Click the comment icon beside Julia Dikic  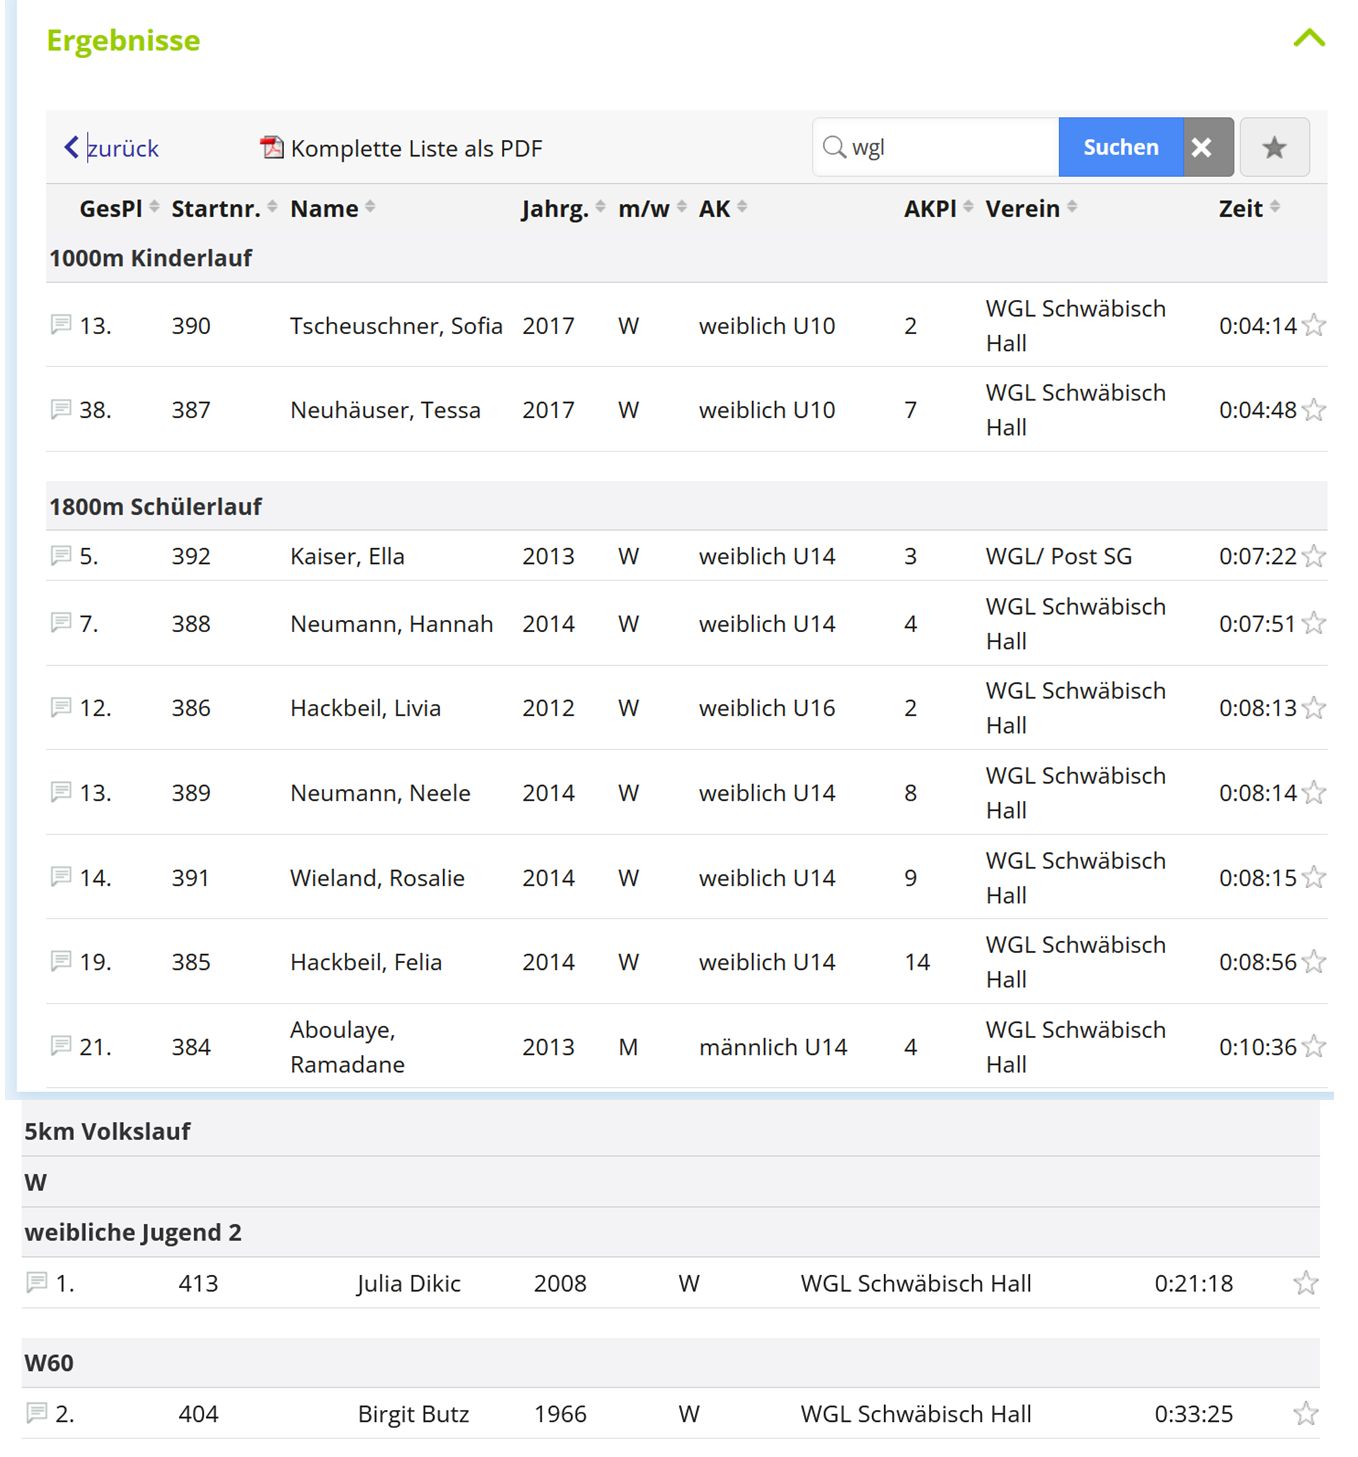click(x=37, y=1283)
